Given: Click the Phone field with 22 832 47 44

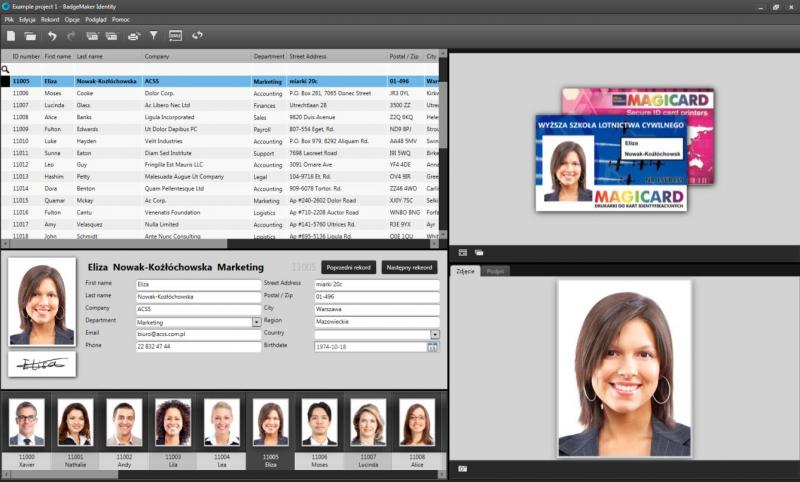Looking at the screenshot, I should point(198,347).
